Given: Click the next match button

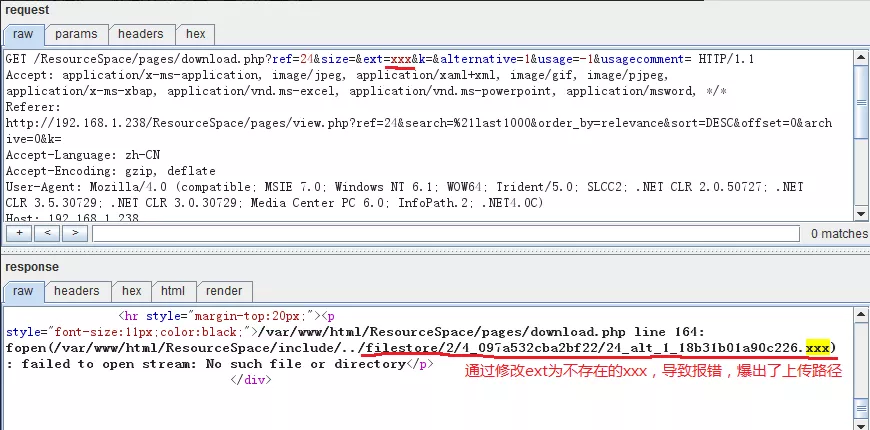Looking at the screenshot, I should (75, 233).
